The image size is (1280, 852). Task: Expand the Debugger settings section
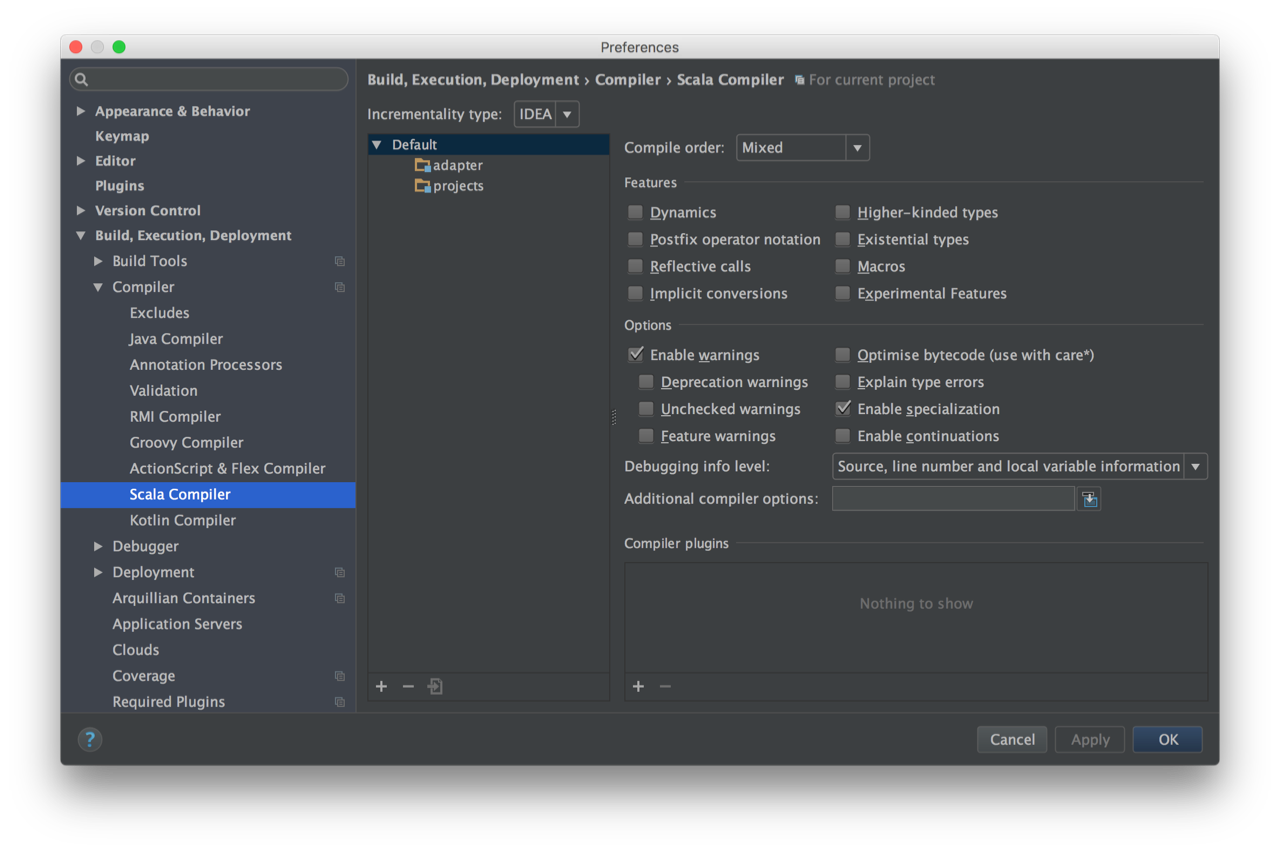pos(98,546)
